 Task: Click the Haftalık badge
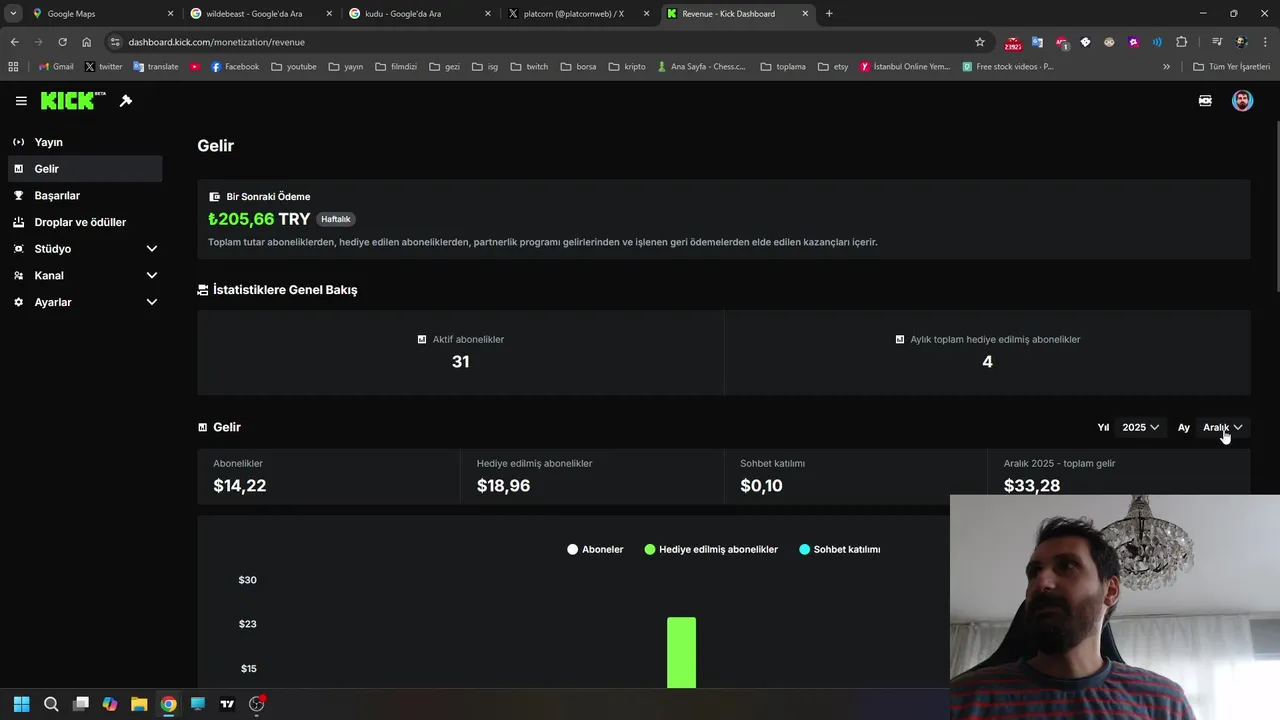[x=336, y=219]
